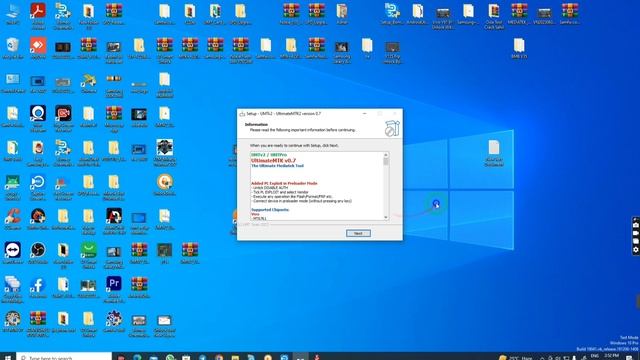
Task: Select the TeamViewer desktop shortcut
Action: [x=12, y=253]
